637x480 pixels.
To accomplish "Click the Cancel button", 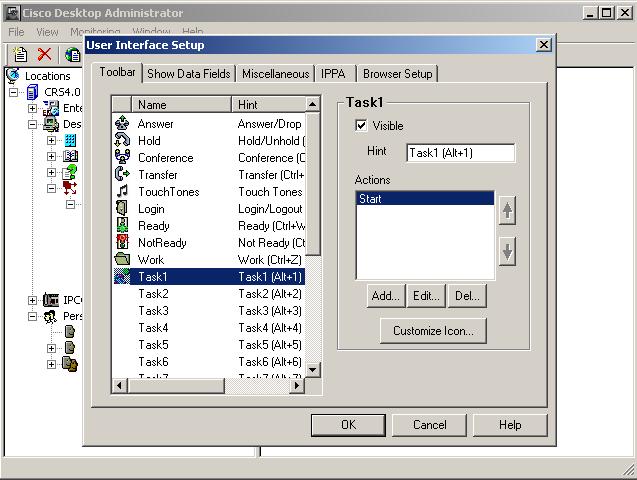I will click(429, 425).
